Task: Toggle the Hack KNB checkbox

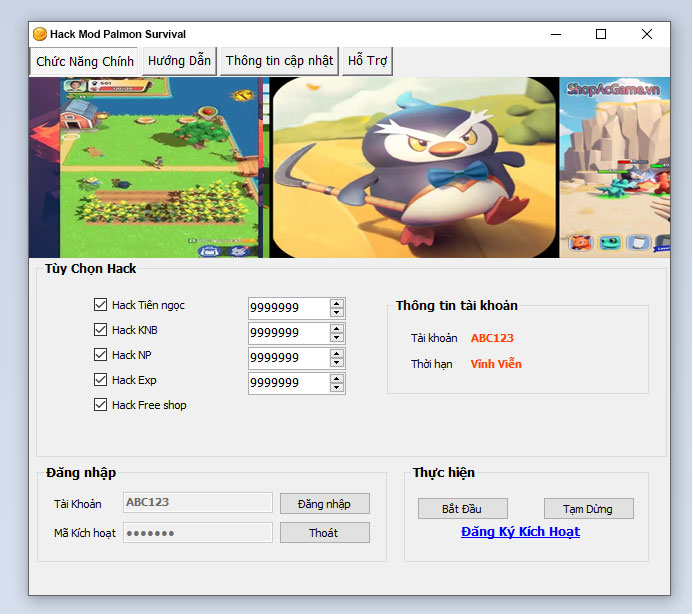Action: [100, 330]
